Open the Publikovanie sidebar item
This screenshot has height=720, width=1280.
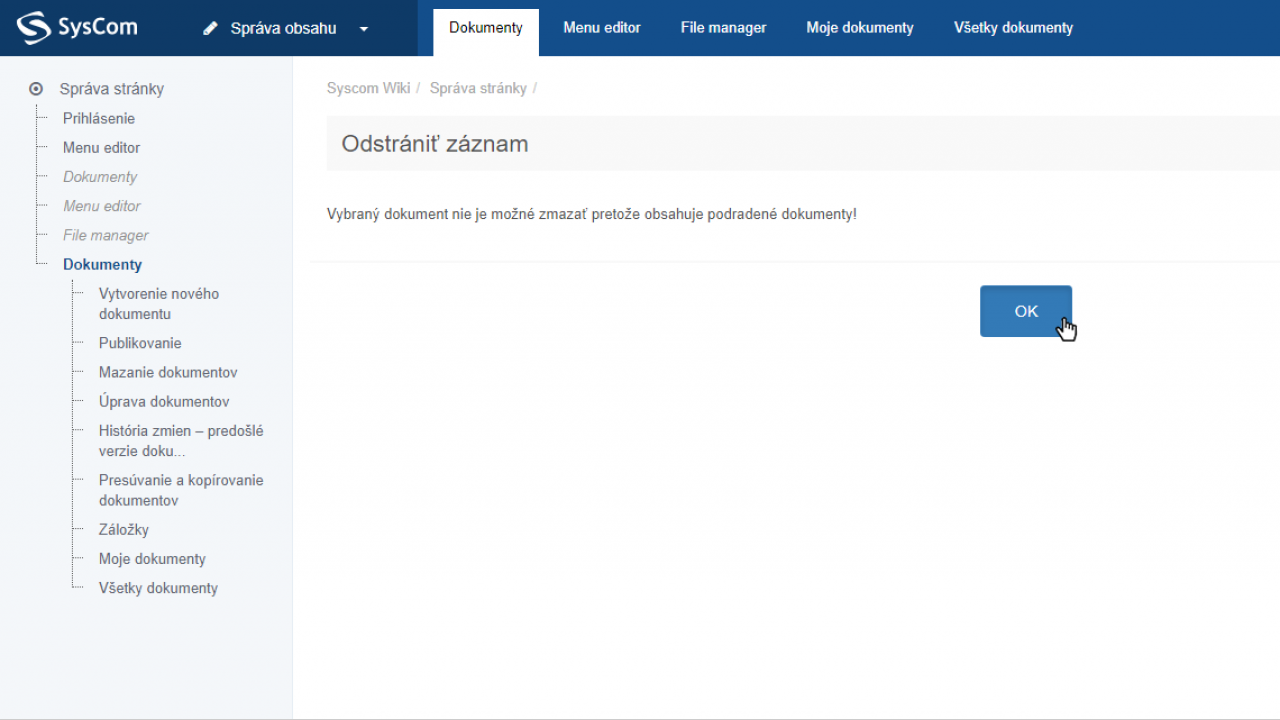[140, 343]
